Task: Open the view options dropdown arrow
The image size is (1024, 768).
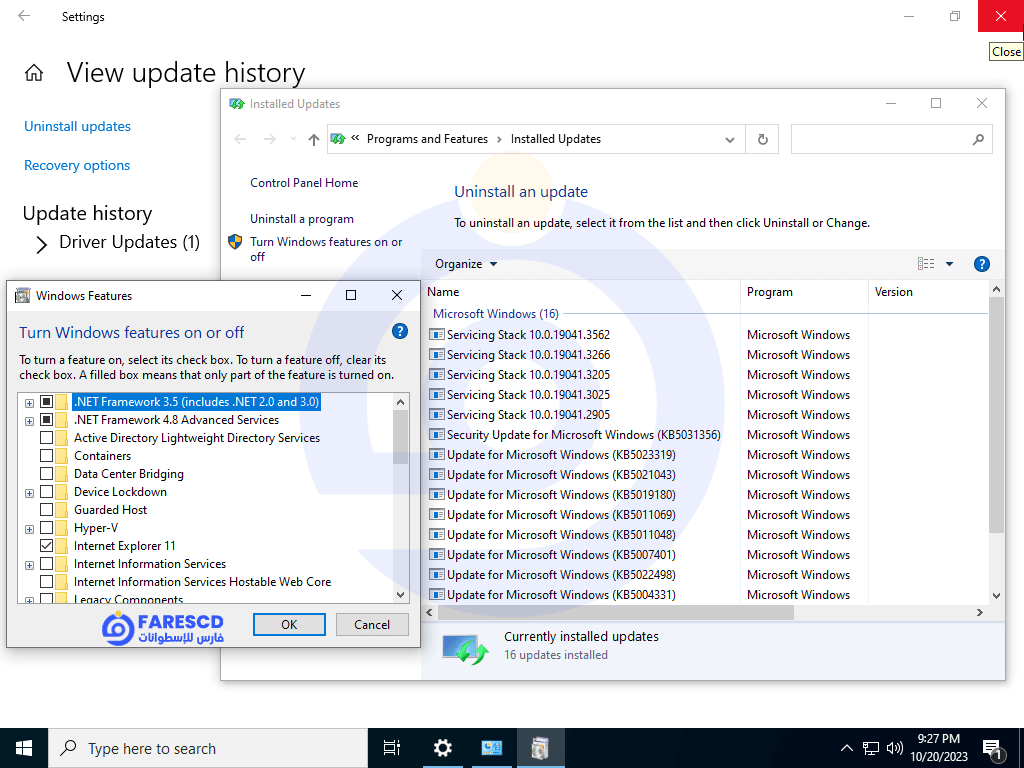Action: pyautogui.click(x=949, y=264)
